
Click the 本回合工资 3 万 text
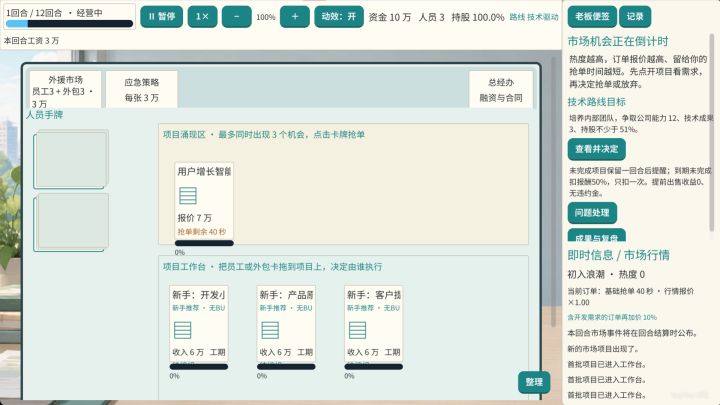[32, 40]
